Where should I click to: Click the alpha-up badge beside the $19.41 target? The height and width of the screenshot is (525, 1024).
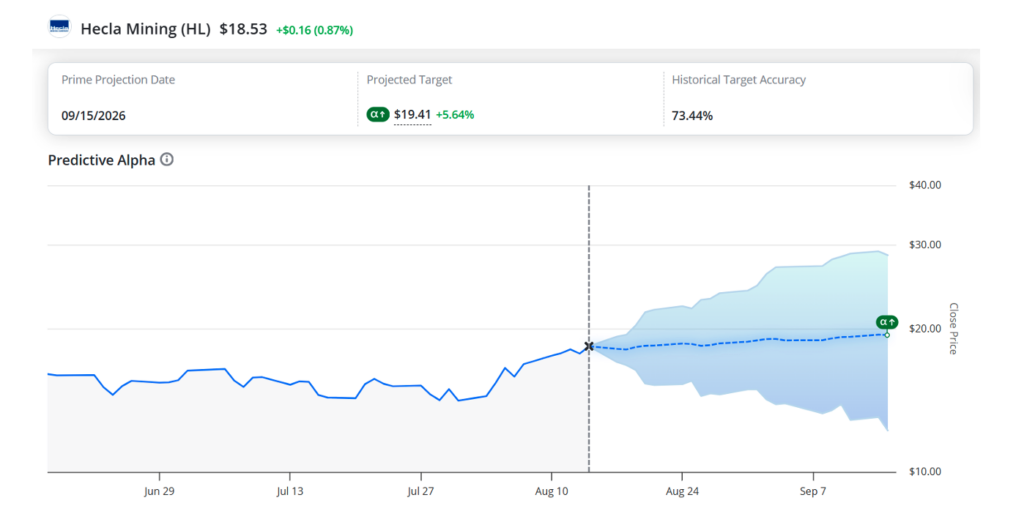click(378, 115)
